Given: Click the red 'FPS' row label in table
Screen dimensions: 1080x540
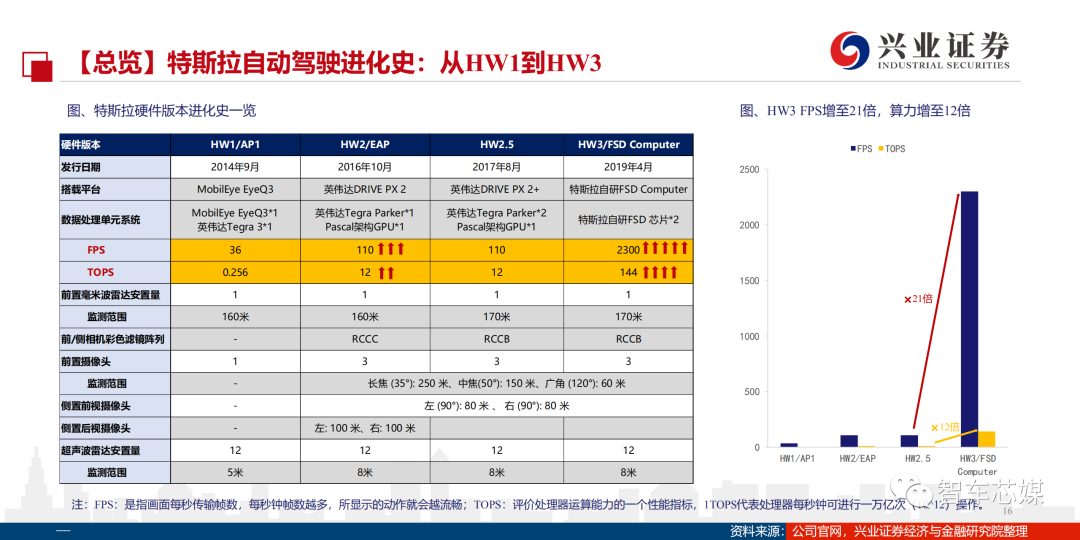Looking at the screenshot, I should coord(114,250).
